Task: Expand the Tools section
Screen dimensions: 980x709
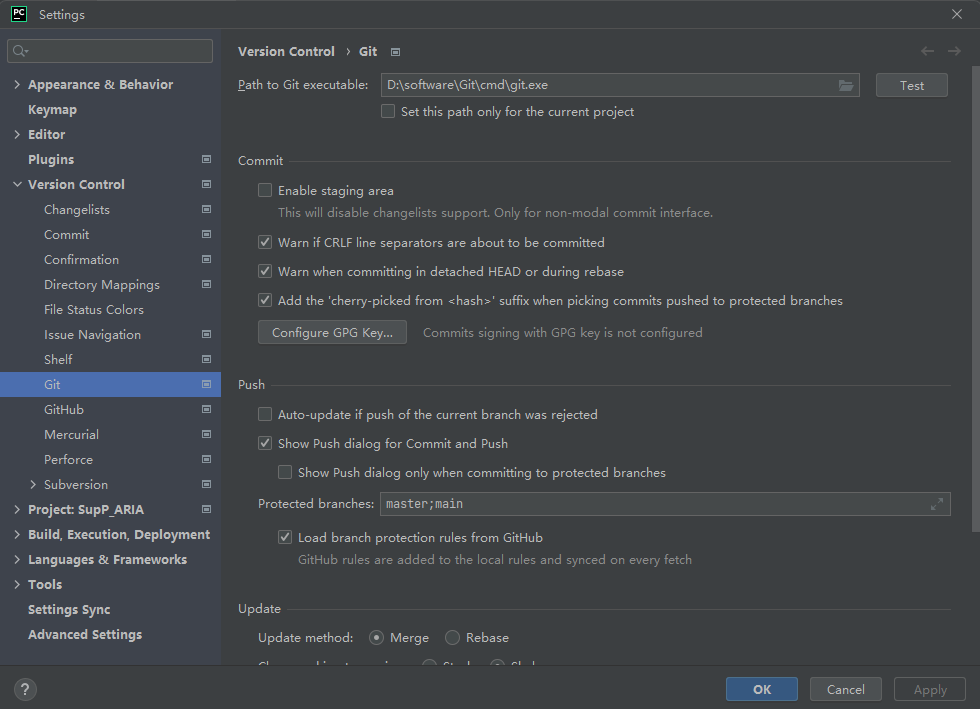Action: click(x=17, y=585)
